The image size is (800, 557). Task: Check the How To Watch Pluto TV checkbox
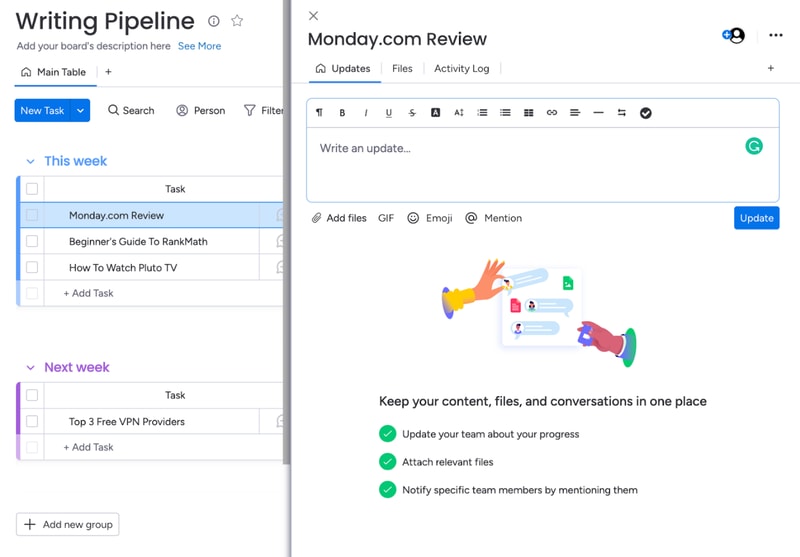click(32, 267)
